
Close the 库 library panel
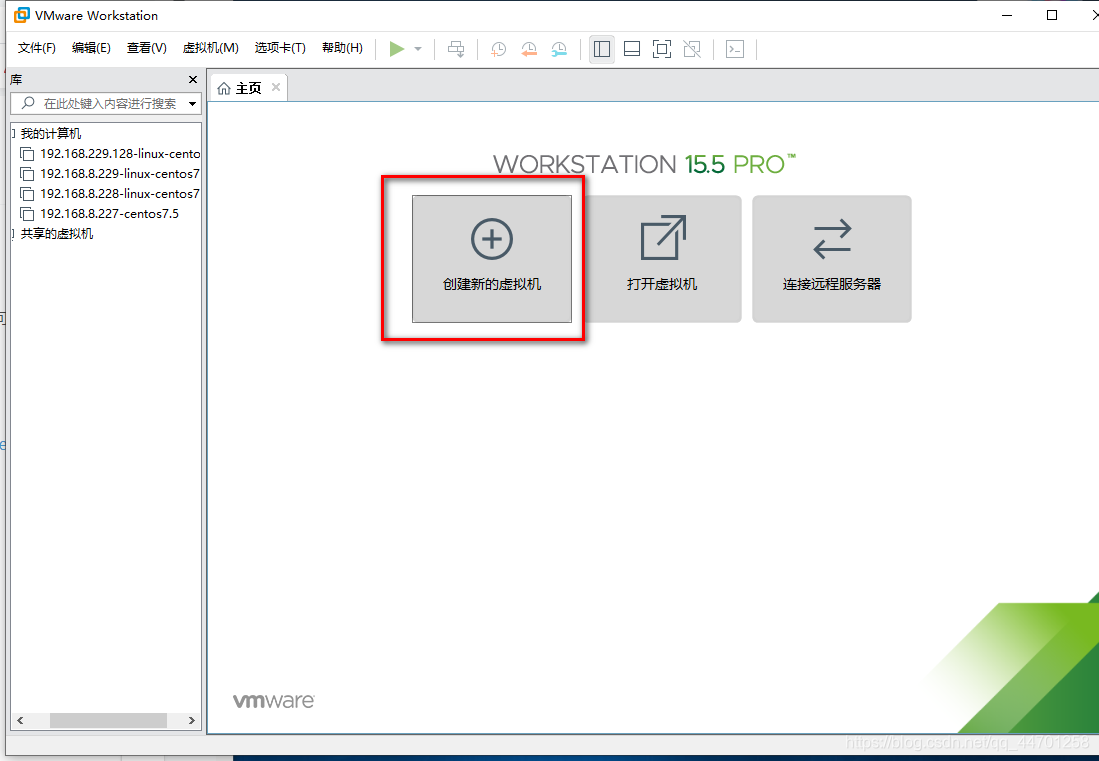(x=193, y=79)
